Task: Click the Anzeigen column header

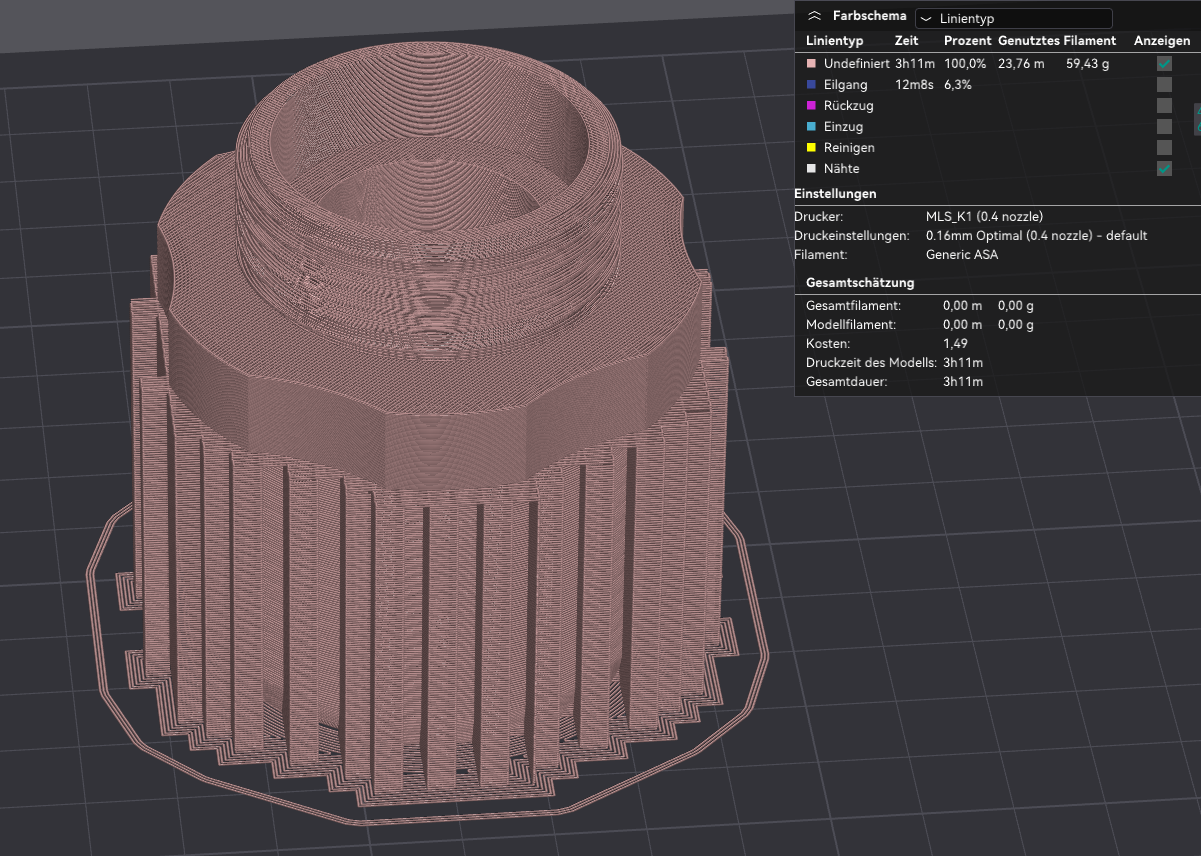Action: pos(1161,41)
